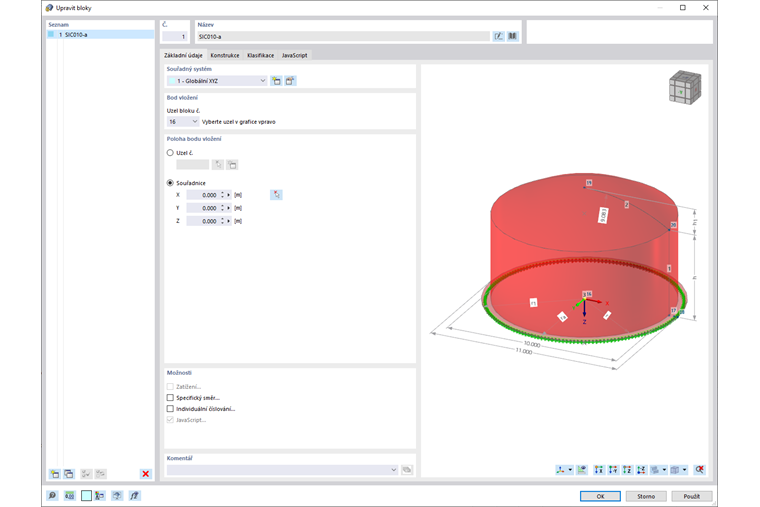760x507 pixels.
Task: Expand the print icon dropdown arrow
Action: 665,470
